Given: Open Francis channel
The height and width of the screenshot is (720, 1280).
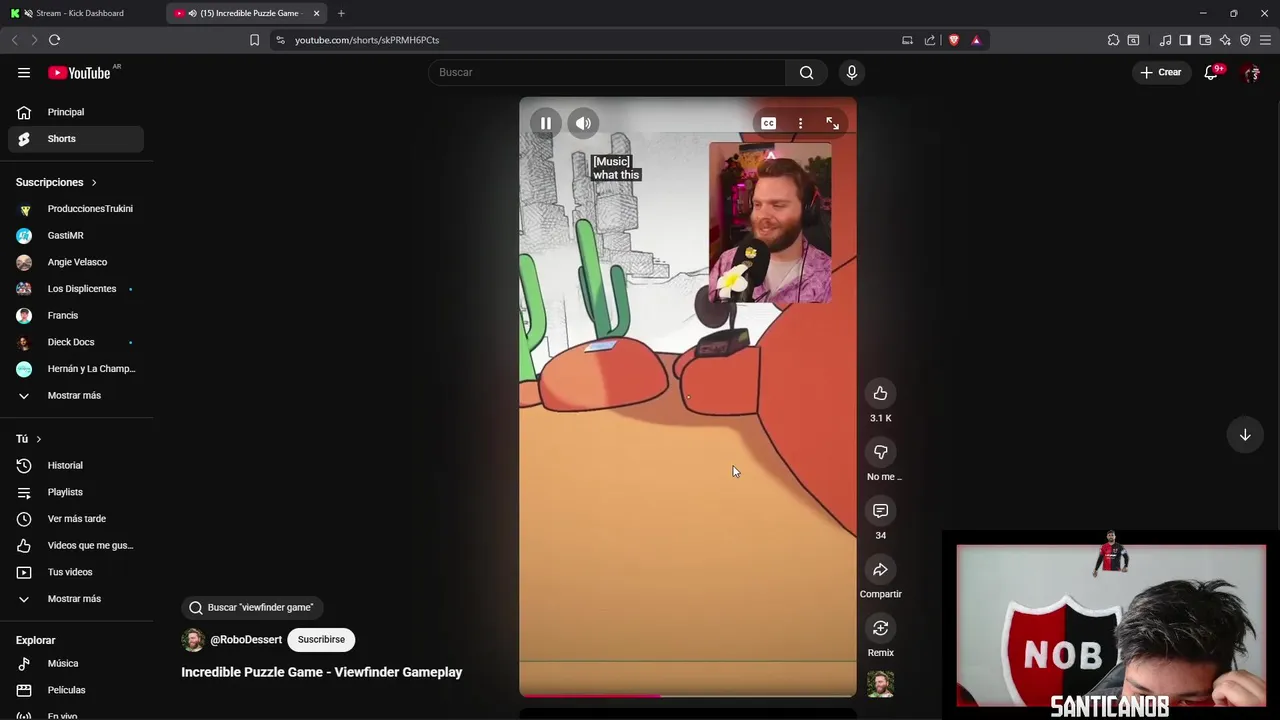Looking at the screenshot, I should click(x=76, y=315).
